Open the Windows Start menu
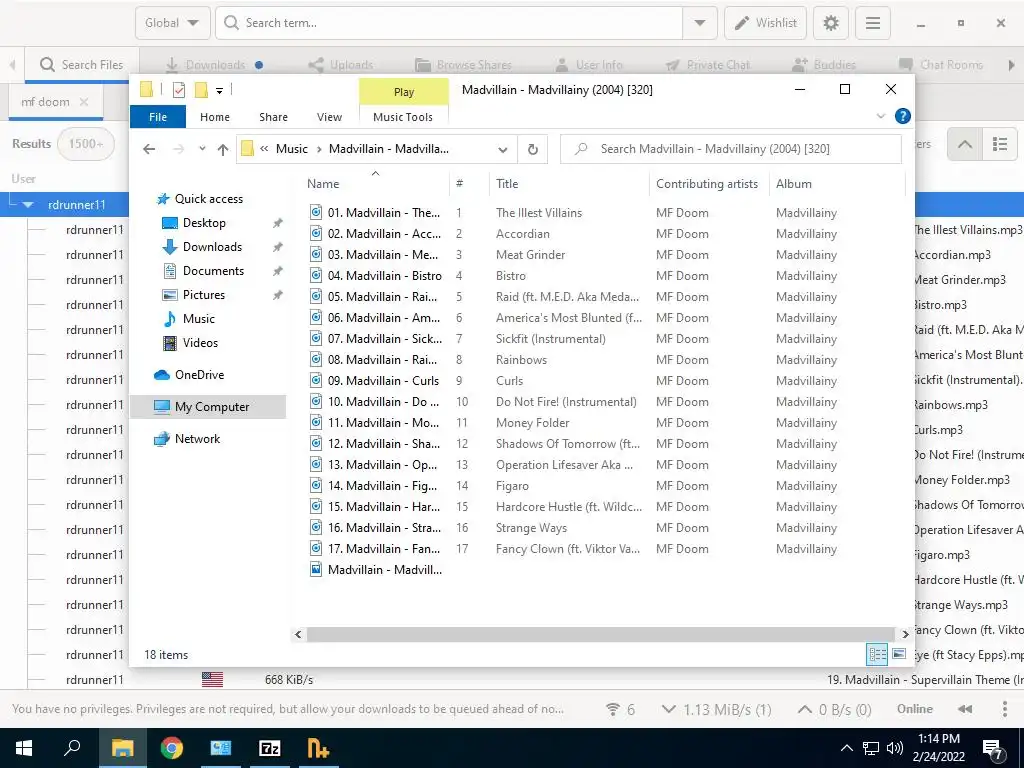 point(24,748)
